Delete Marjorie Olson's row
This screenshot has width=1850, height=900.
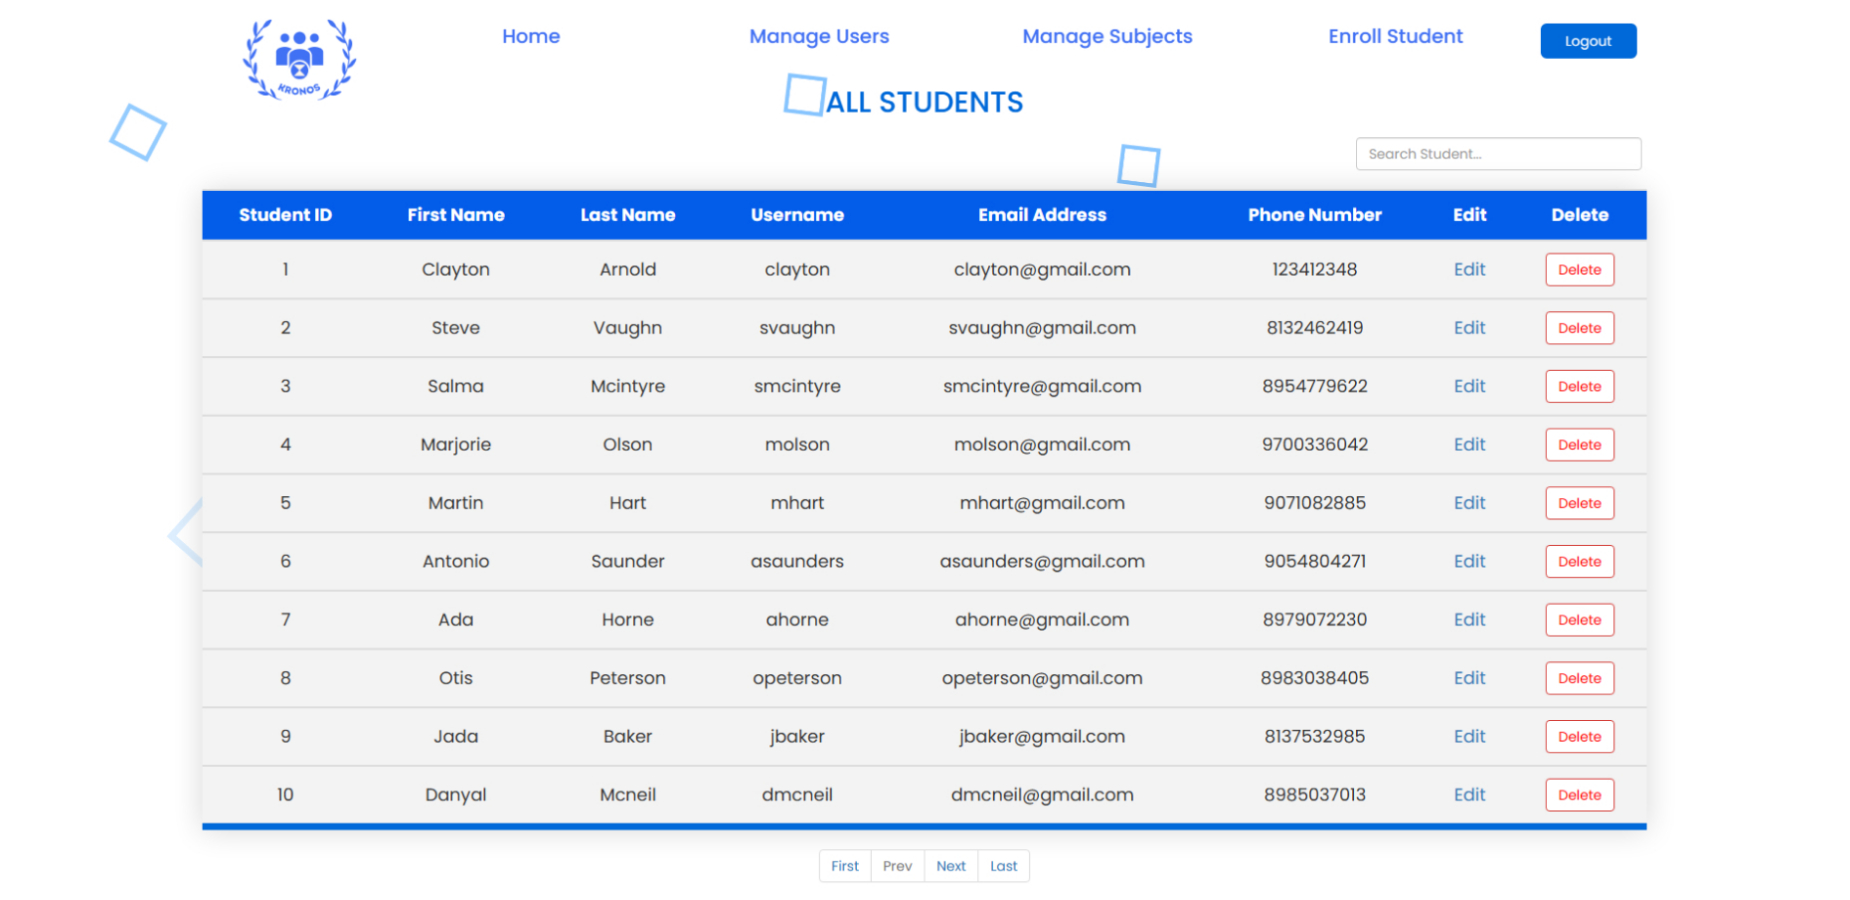tap(1578, 445)
